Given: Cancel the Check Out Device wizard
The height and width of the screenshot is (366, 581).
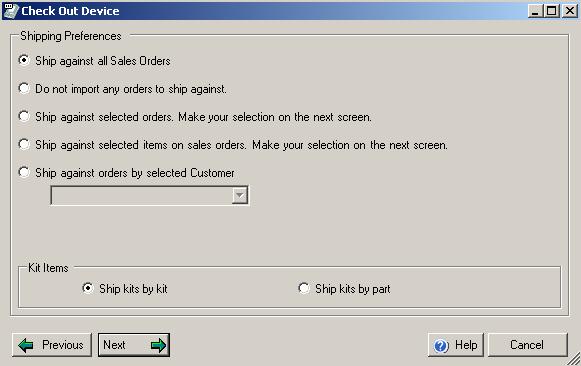Looking at the screenshot, I should coord(527,345).
